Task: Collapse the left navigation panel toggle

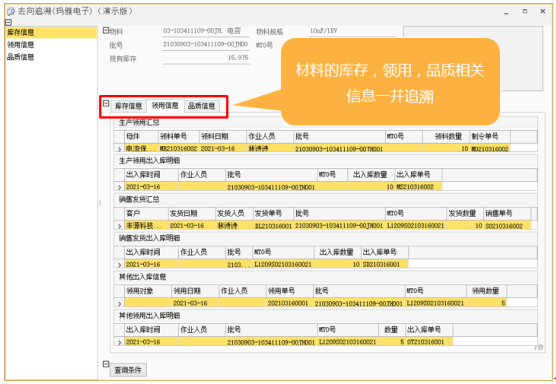Action: (9, 22)
